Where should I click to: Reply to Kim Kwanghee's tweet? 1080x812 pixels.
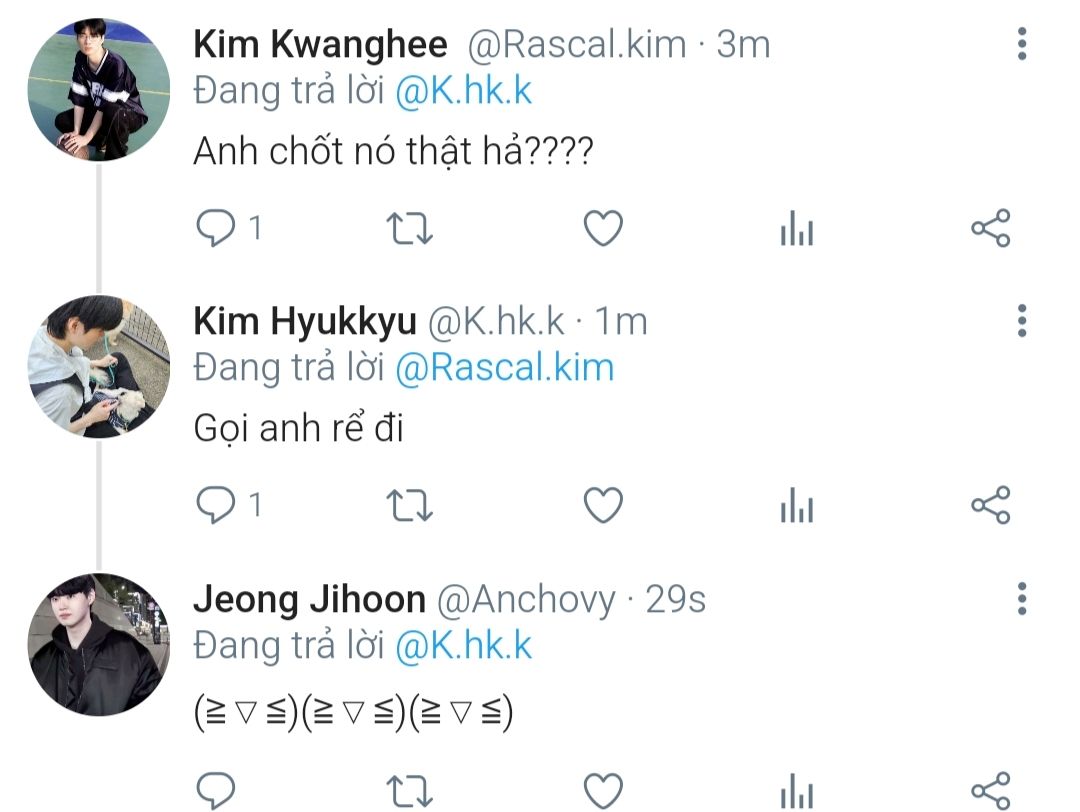pos(214,229)
